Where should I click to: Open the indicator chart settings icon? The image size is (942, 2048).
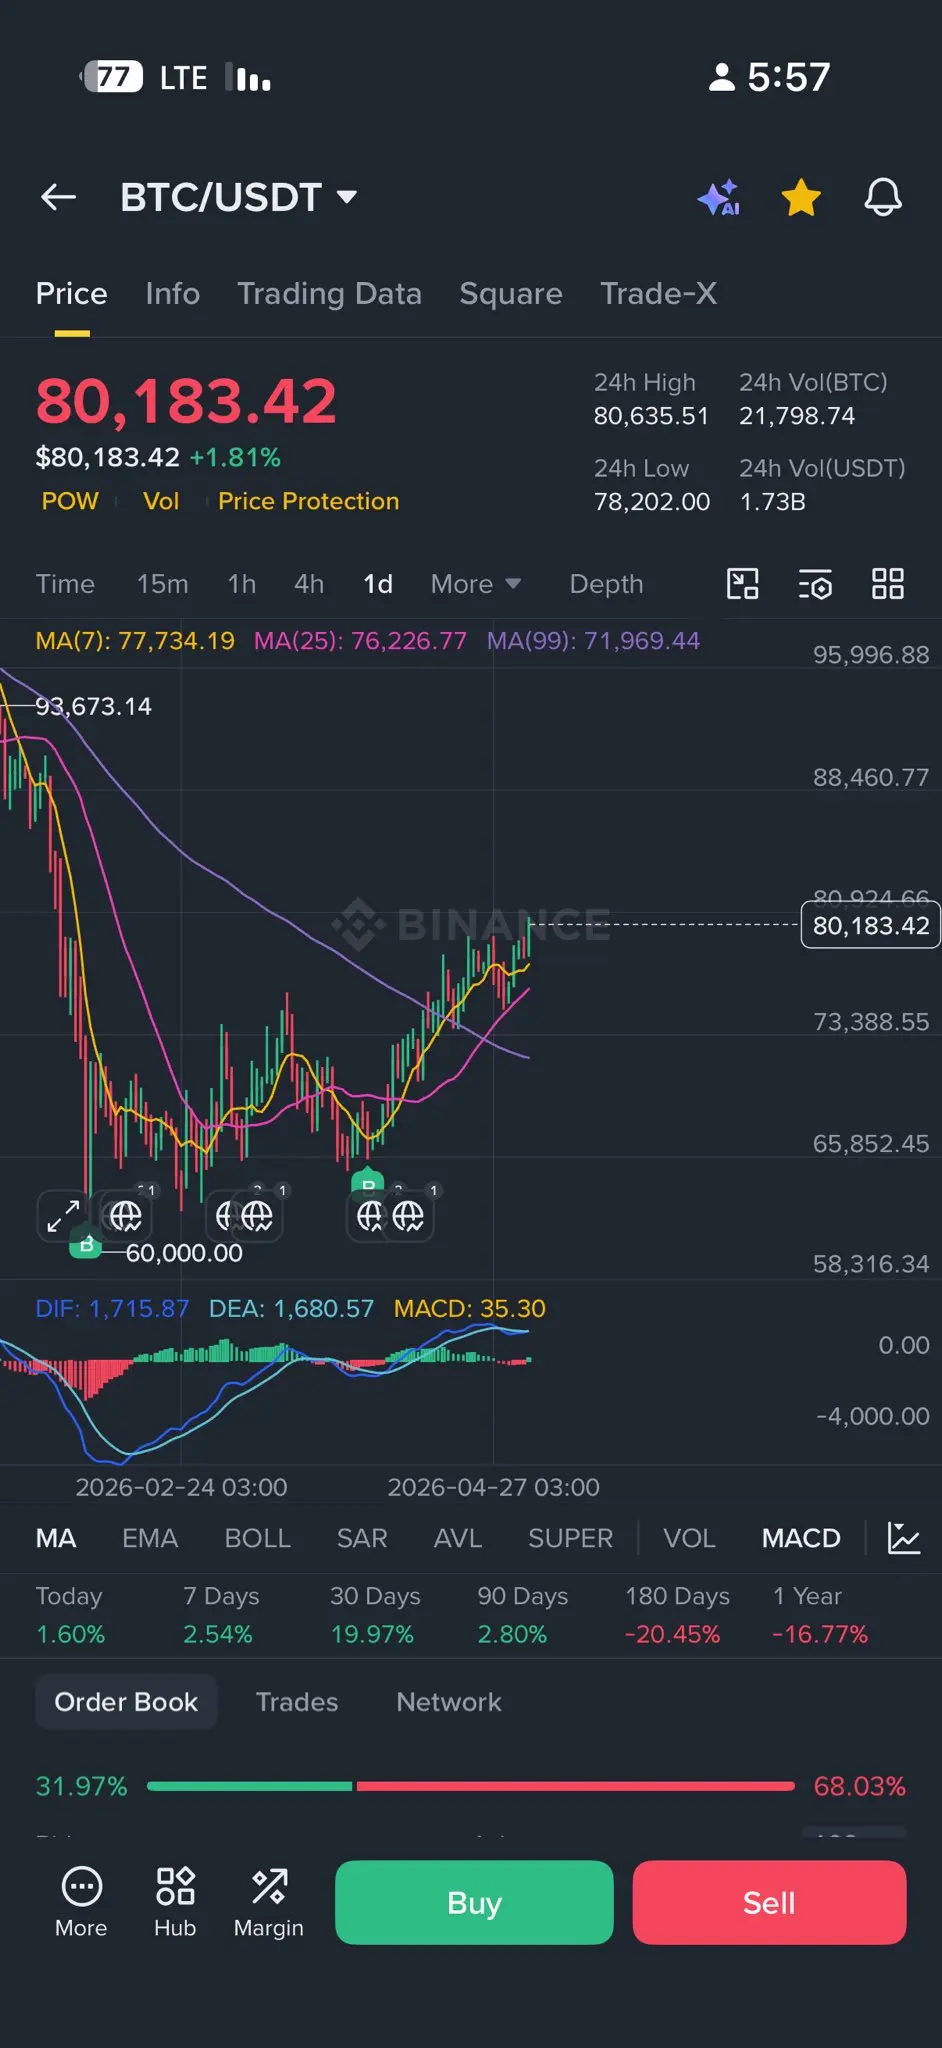(x=904, y=1538)
